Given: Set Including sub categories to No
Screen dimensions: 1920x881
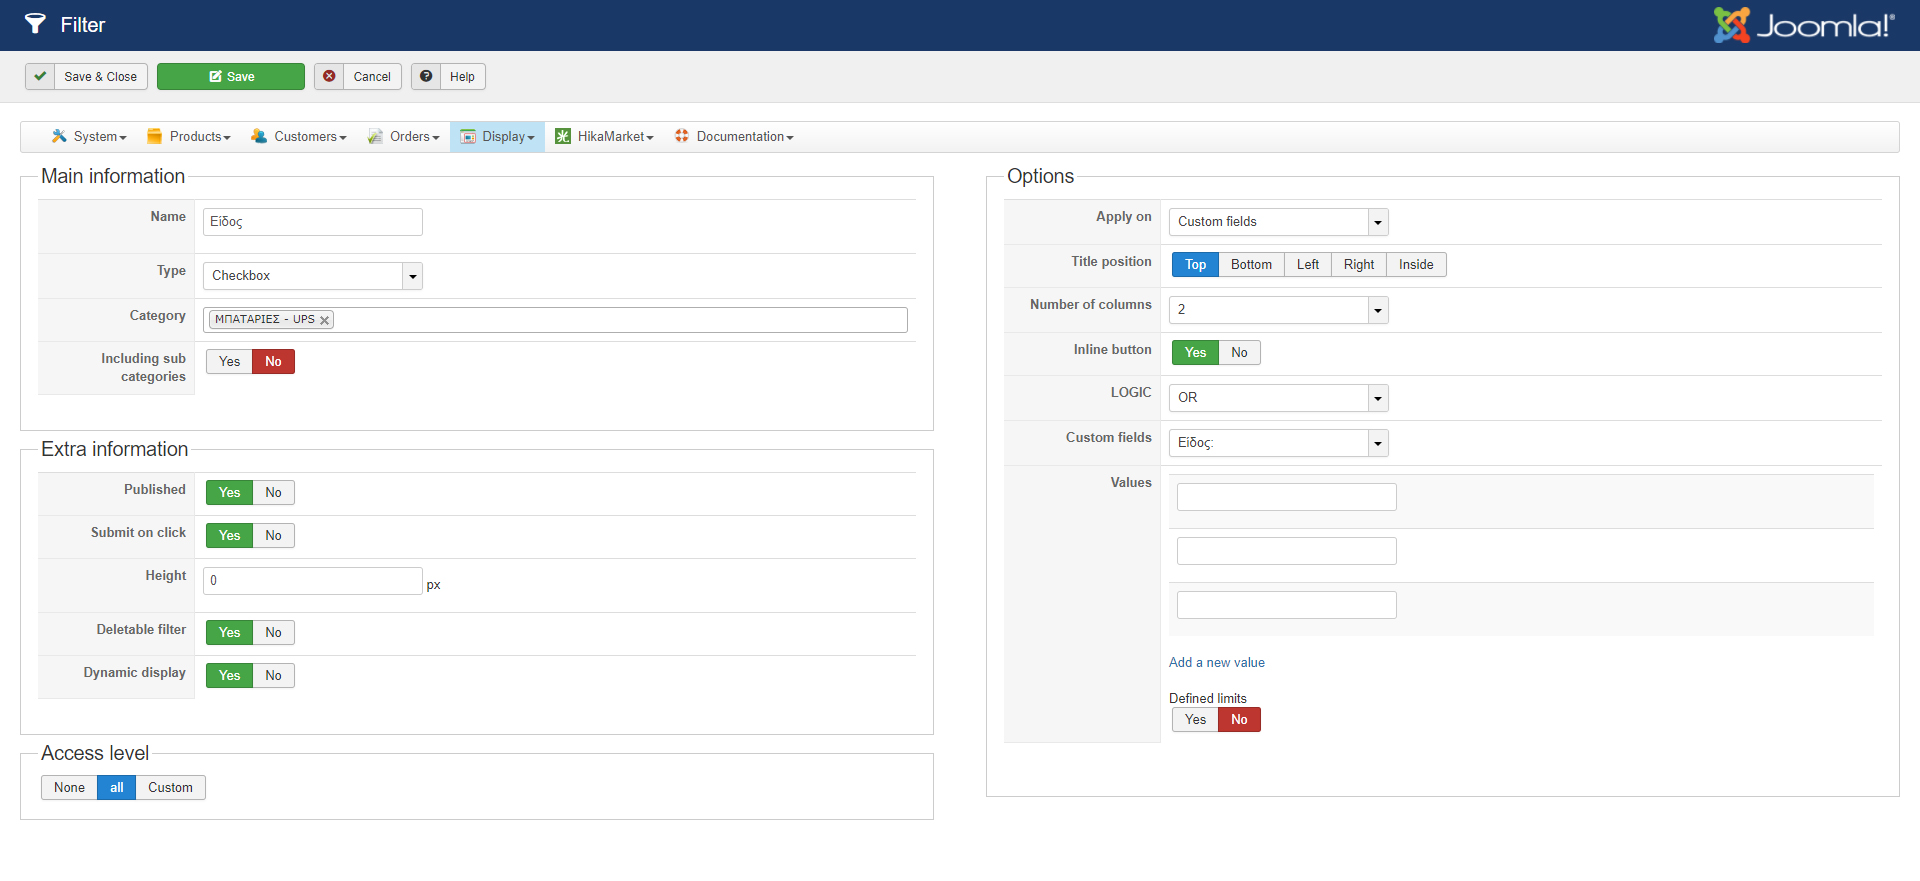Looking at the screenshot, I should 273,361.
